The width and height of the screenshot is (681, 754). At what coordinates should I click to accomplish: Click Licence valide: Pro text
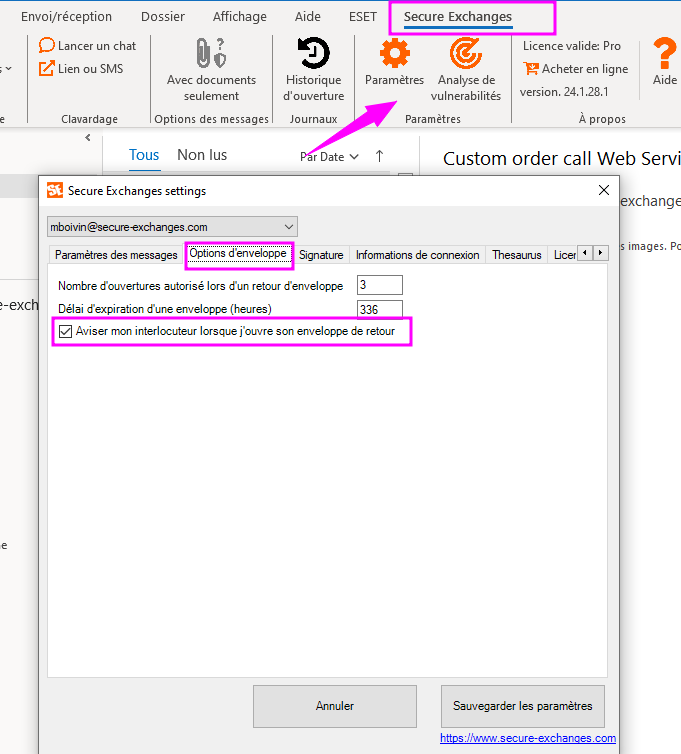coord(572,46)
